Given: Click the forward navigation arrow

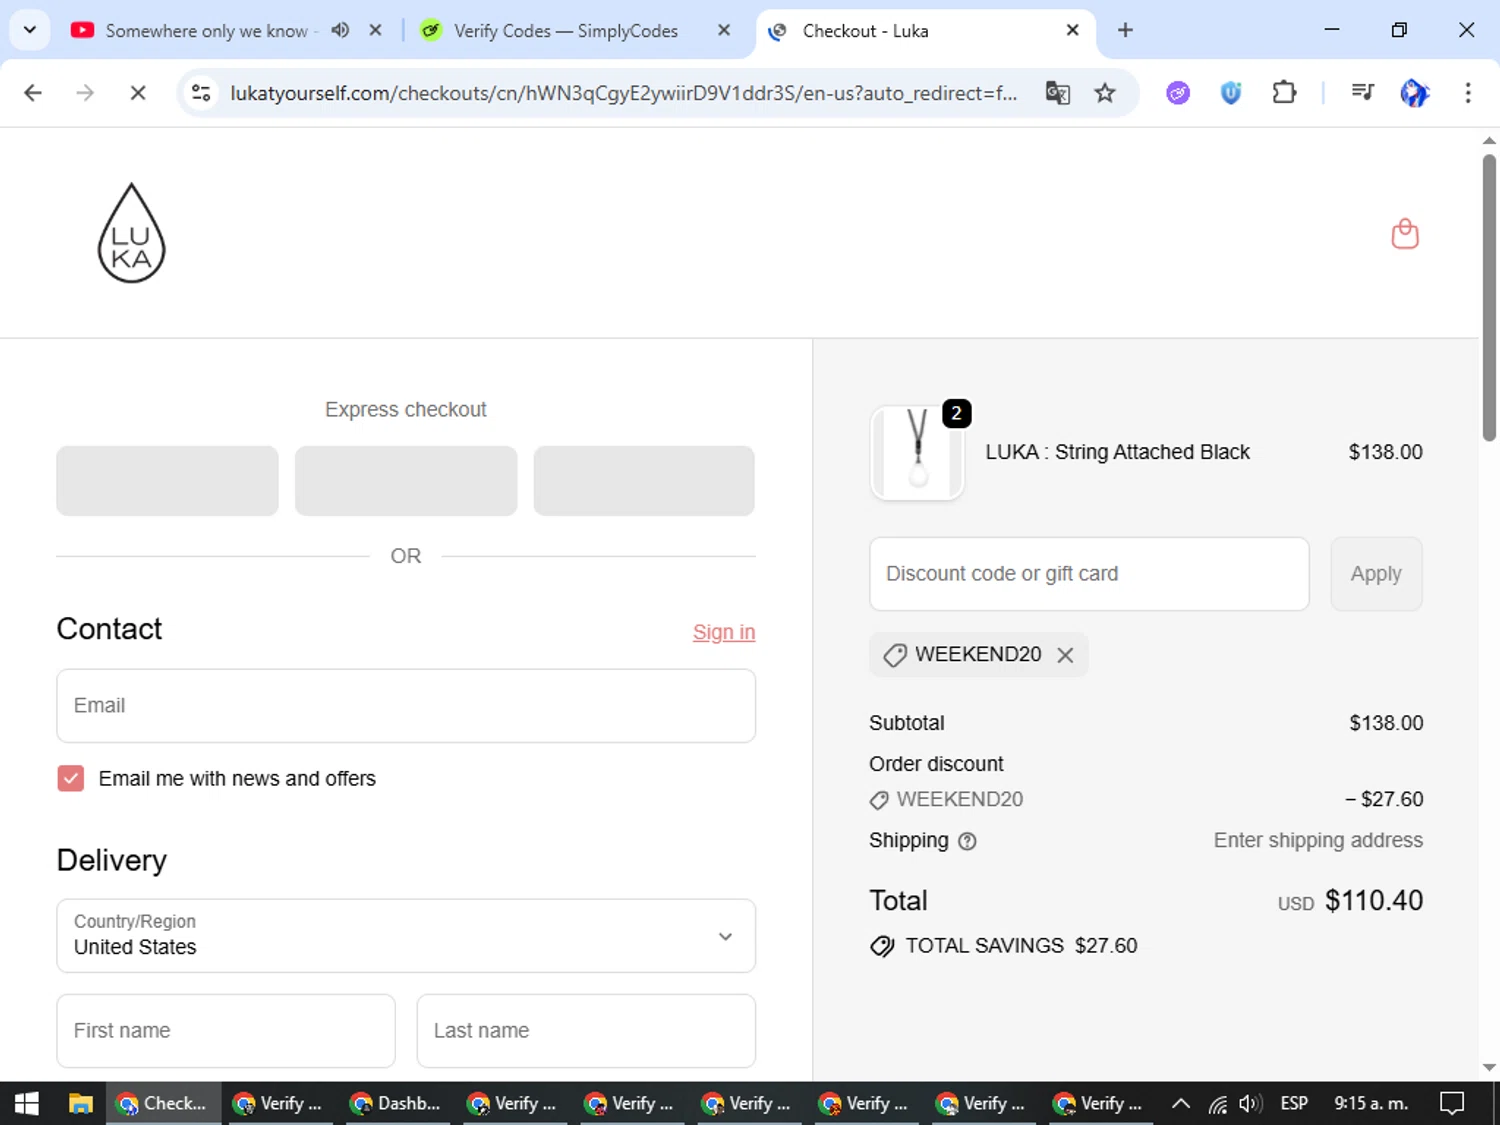Looking at the screenshot, I should [x=85, y=93].
